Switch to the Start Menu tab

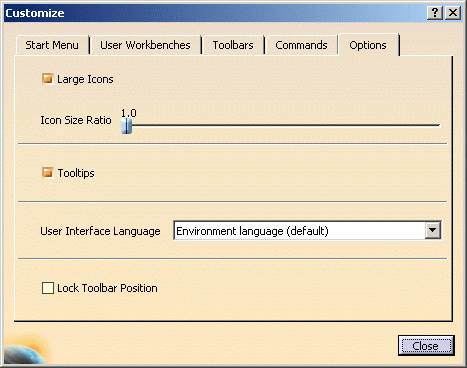click(x=52, y=45)
